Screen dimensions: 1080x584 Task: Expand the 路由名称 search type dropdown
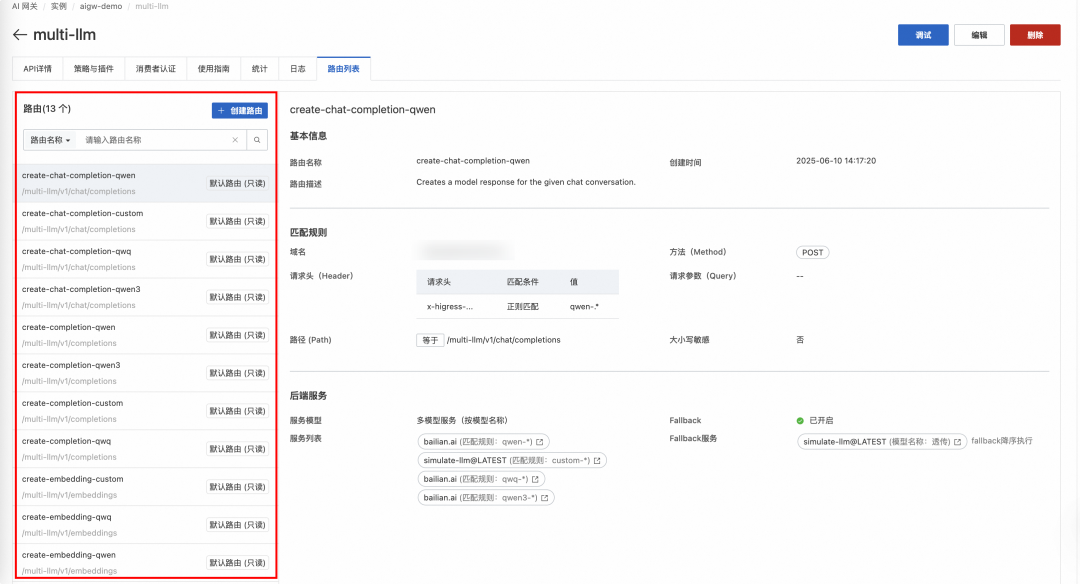tap(50, 140)
